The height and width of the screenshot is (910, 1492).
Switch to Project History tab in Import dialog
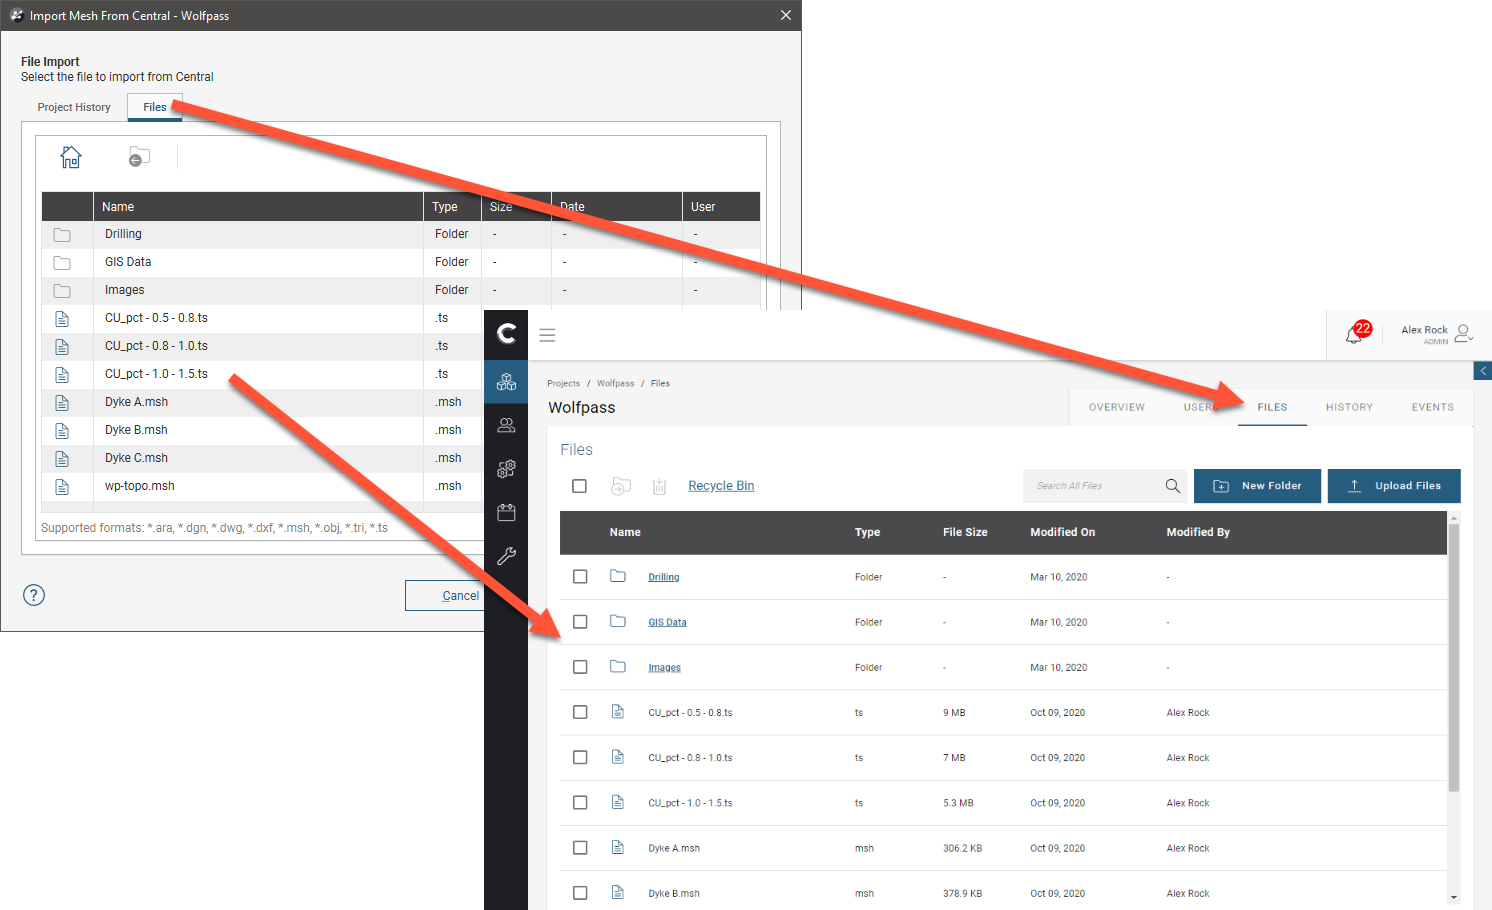[x=74, y=107]
